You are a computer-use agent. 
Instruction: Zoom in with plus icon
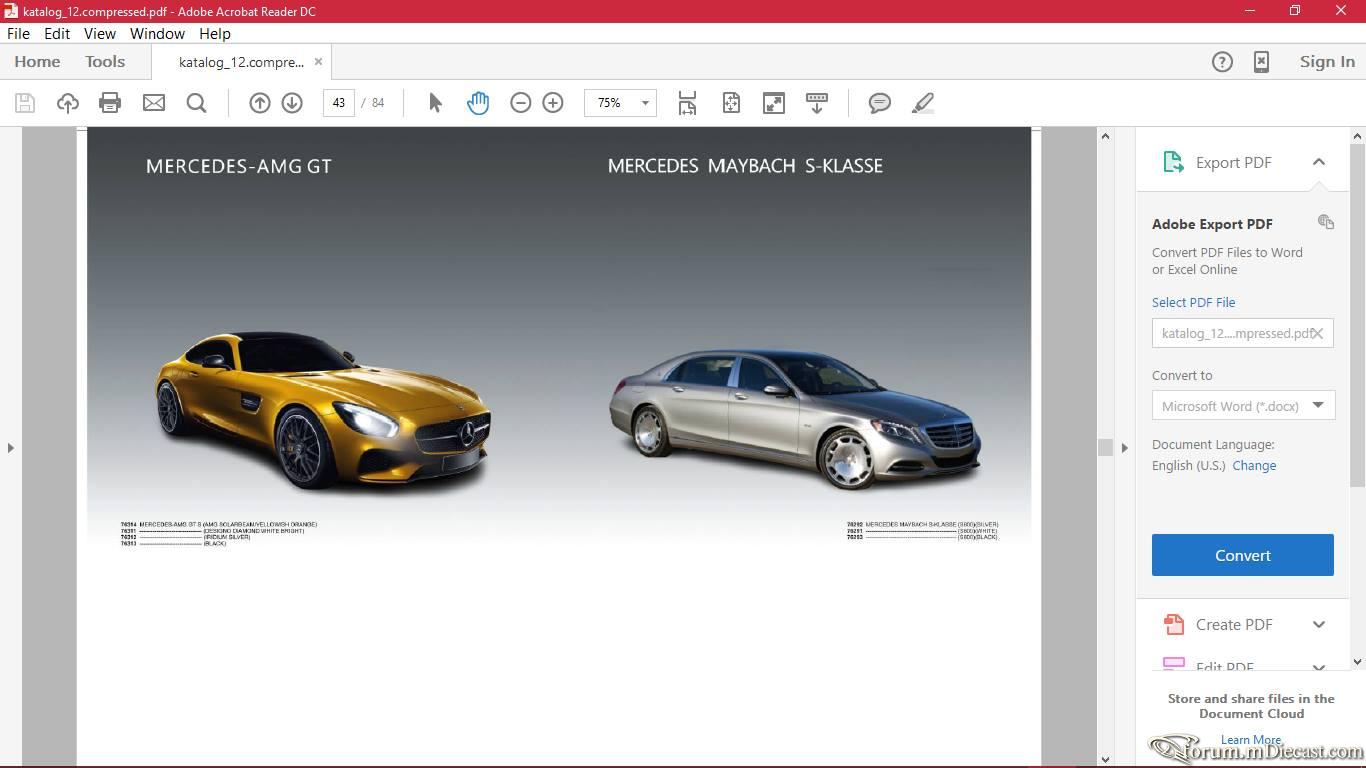pos(553,103)
